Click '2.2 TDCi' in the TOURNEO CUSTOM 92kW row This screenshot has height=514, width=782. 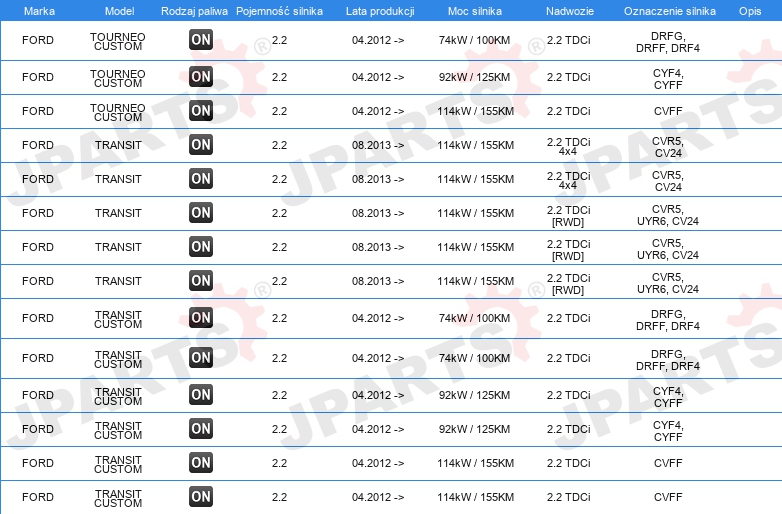(569, 77)
